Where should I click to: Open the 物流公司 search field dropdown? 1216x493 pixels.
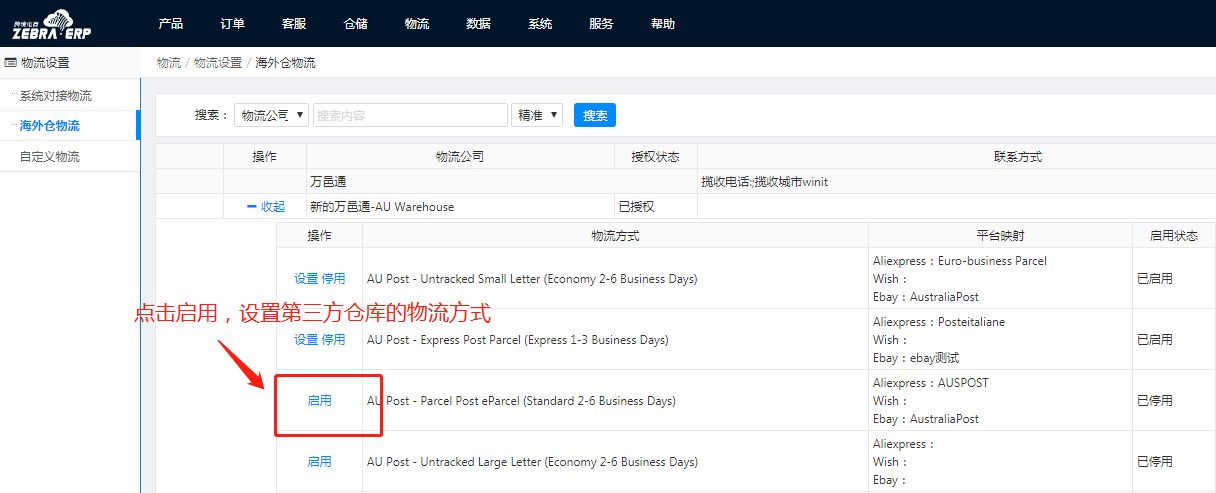(271, 115)
